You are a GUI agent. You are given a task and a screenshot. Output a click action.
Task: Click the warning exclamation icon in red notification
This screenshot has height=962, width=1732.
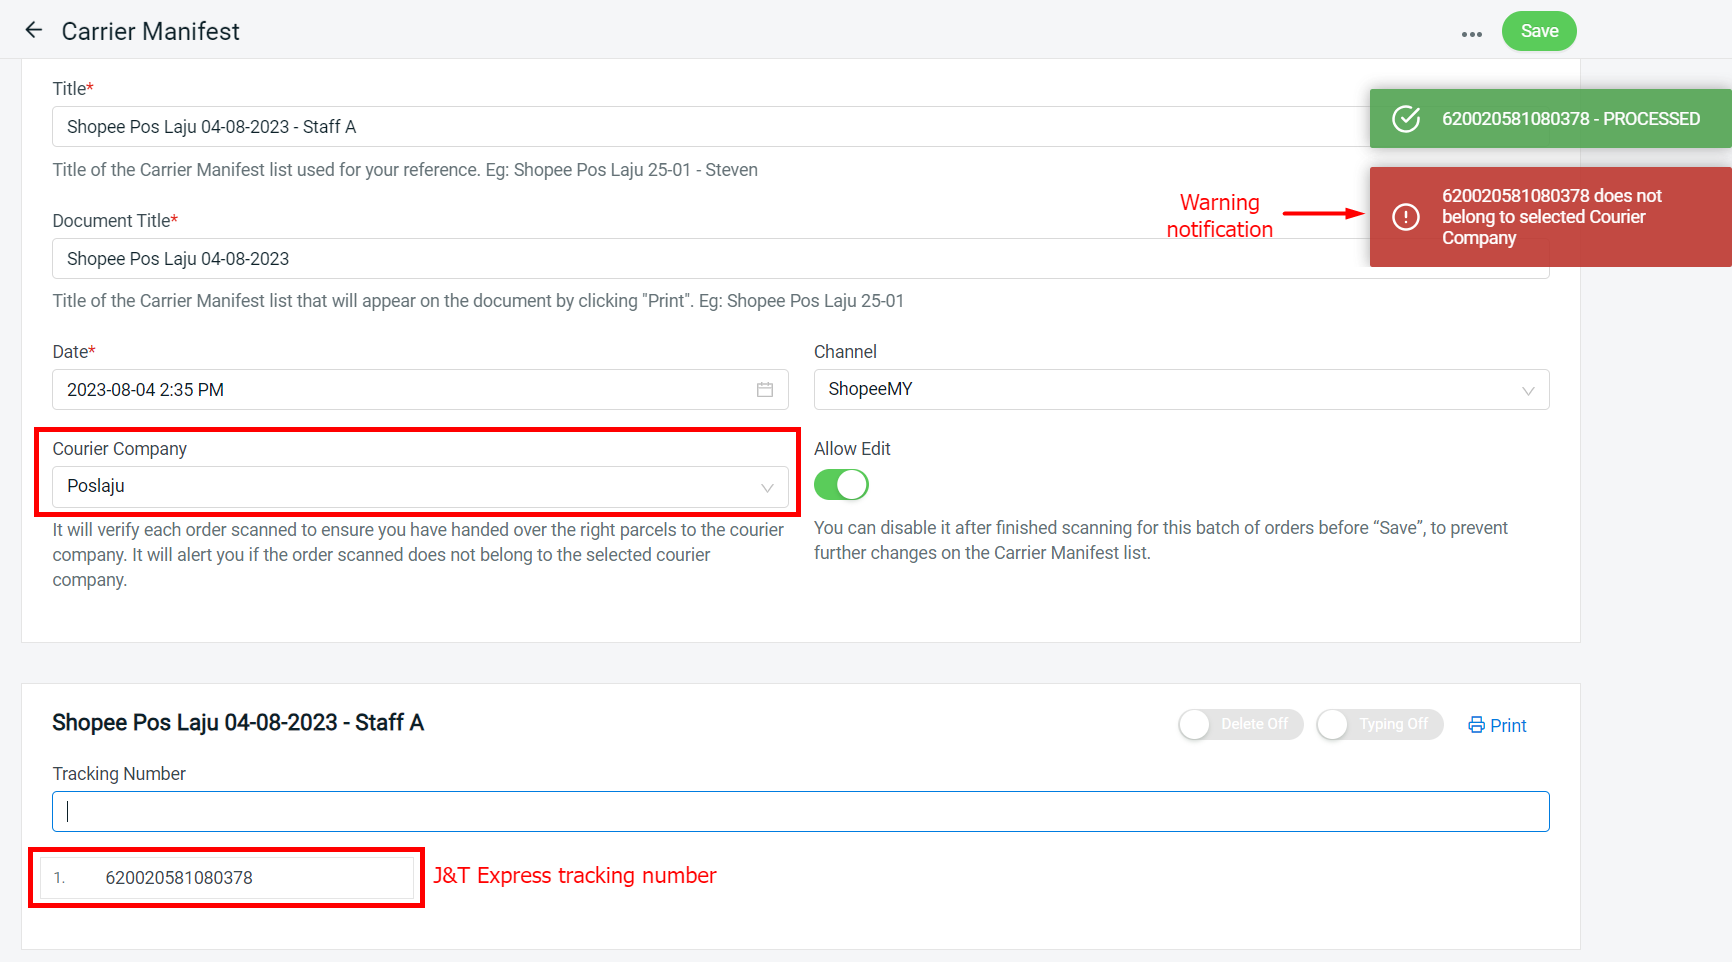coord(1406,217)
